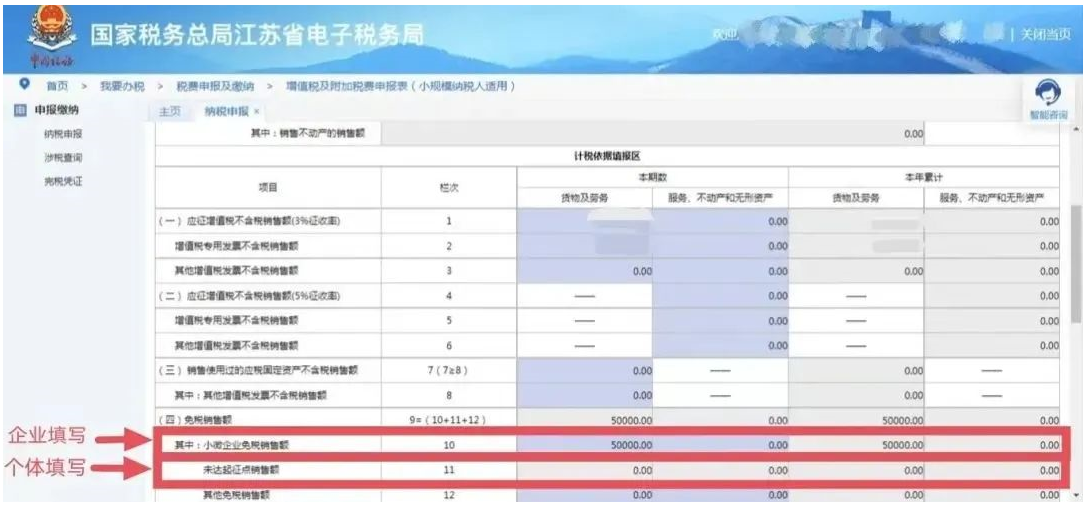Viewport: 1086px width, 513px height.
Task: Click row label 销售使用过的应税固定资产不含税销售额
Action: click(x=258, y=370)
